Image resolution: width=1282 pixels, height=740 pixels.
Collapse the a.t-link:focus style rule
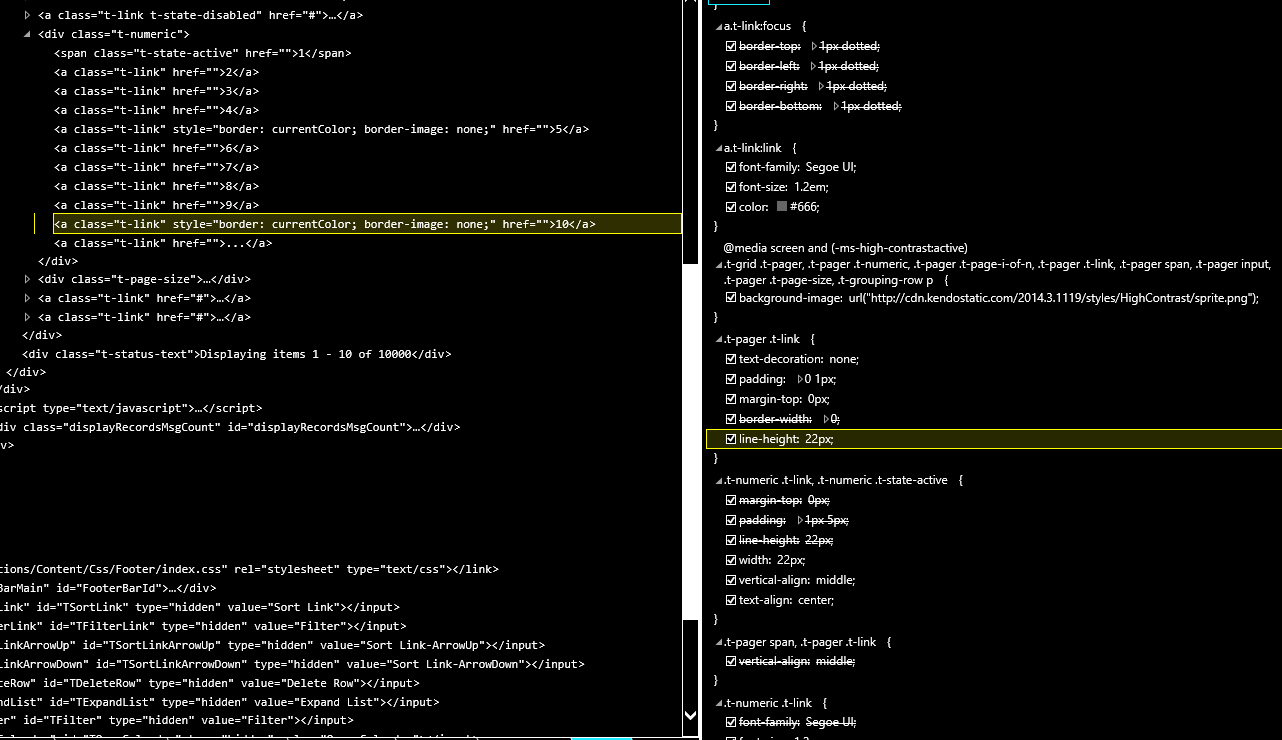pos(719,26)
